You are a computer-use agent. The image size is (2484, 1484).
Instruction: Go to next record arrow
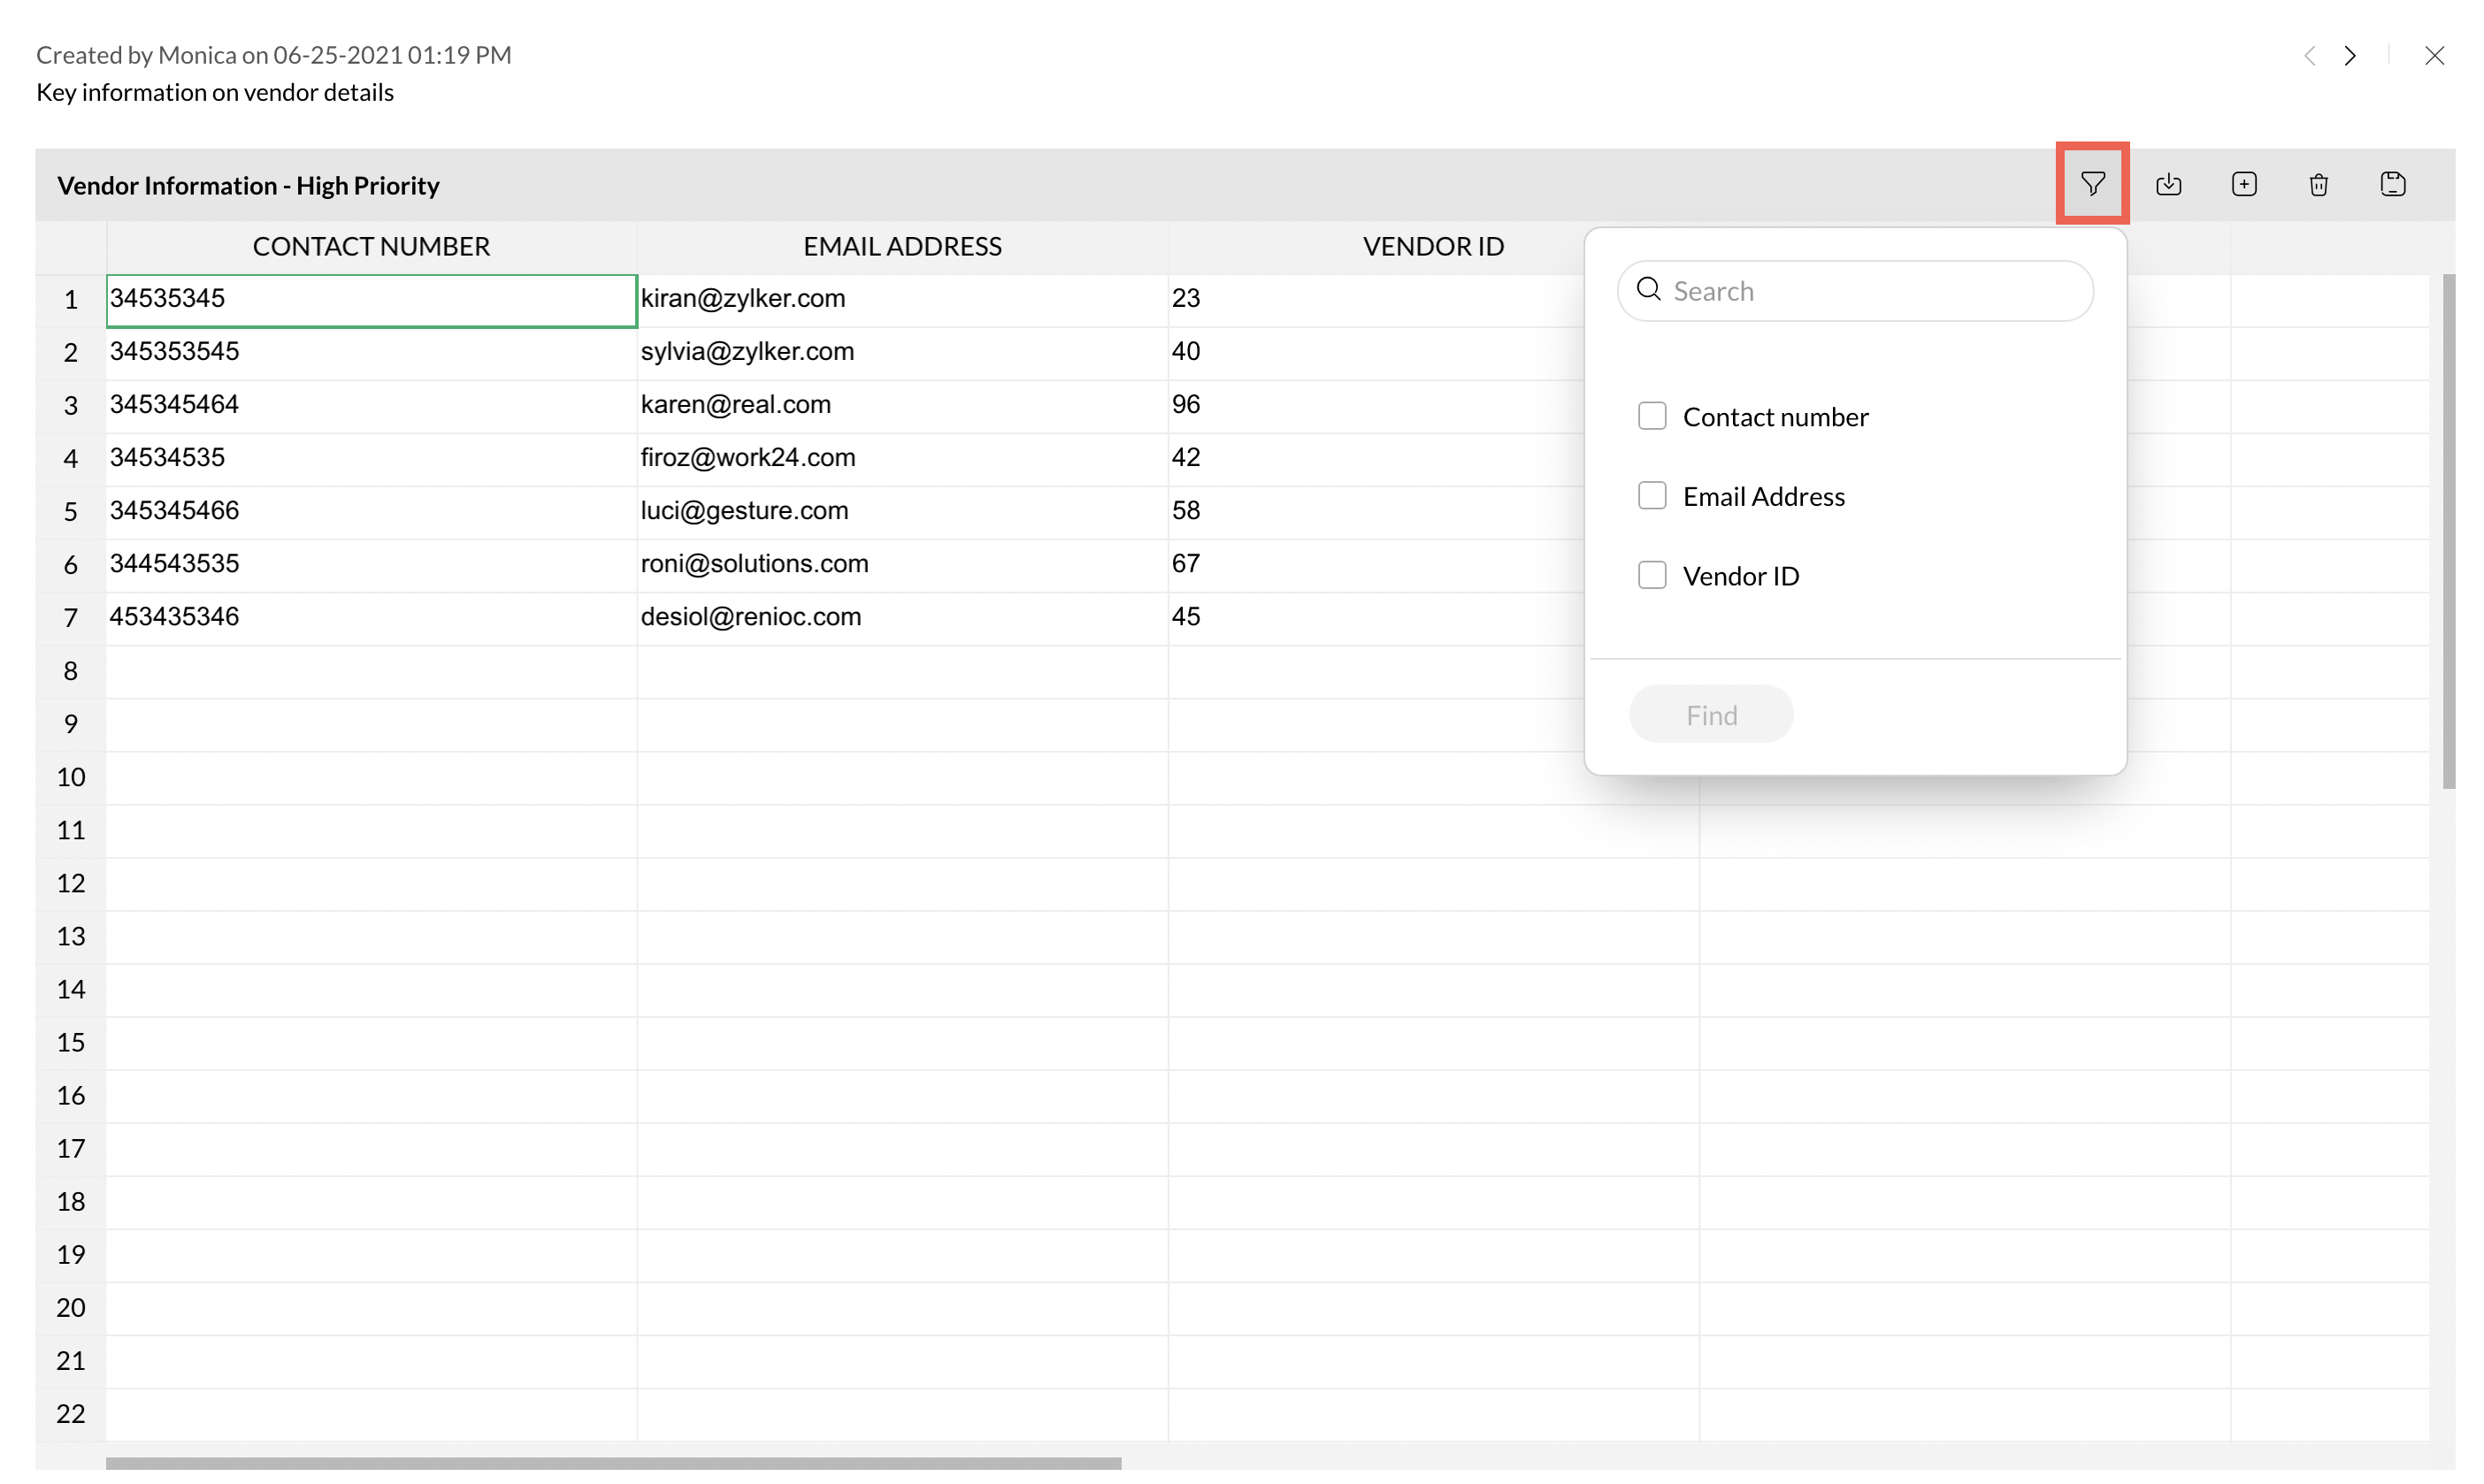coord(2350,56)
